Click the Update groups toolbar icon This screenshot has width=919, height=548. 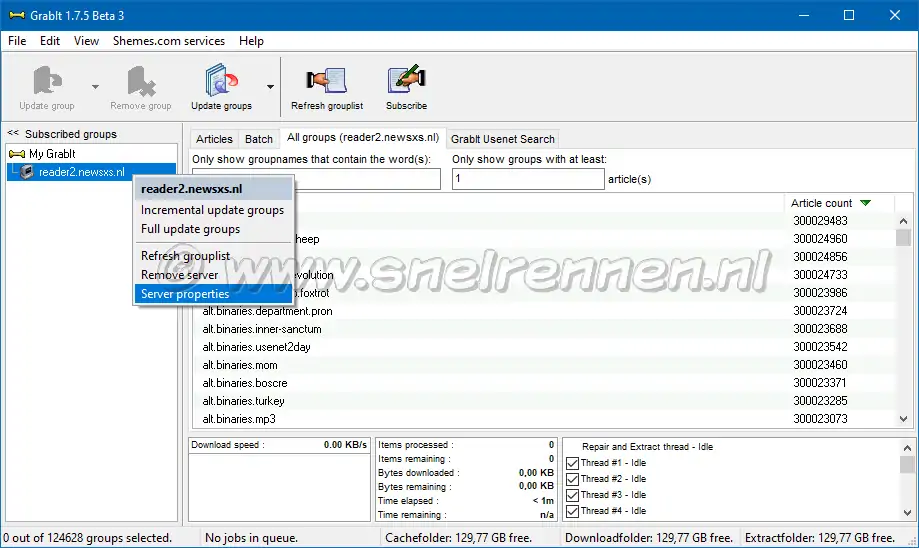click(222, 80)
